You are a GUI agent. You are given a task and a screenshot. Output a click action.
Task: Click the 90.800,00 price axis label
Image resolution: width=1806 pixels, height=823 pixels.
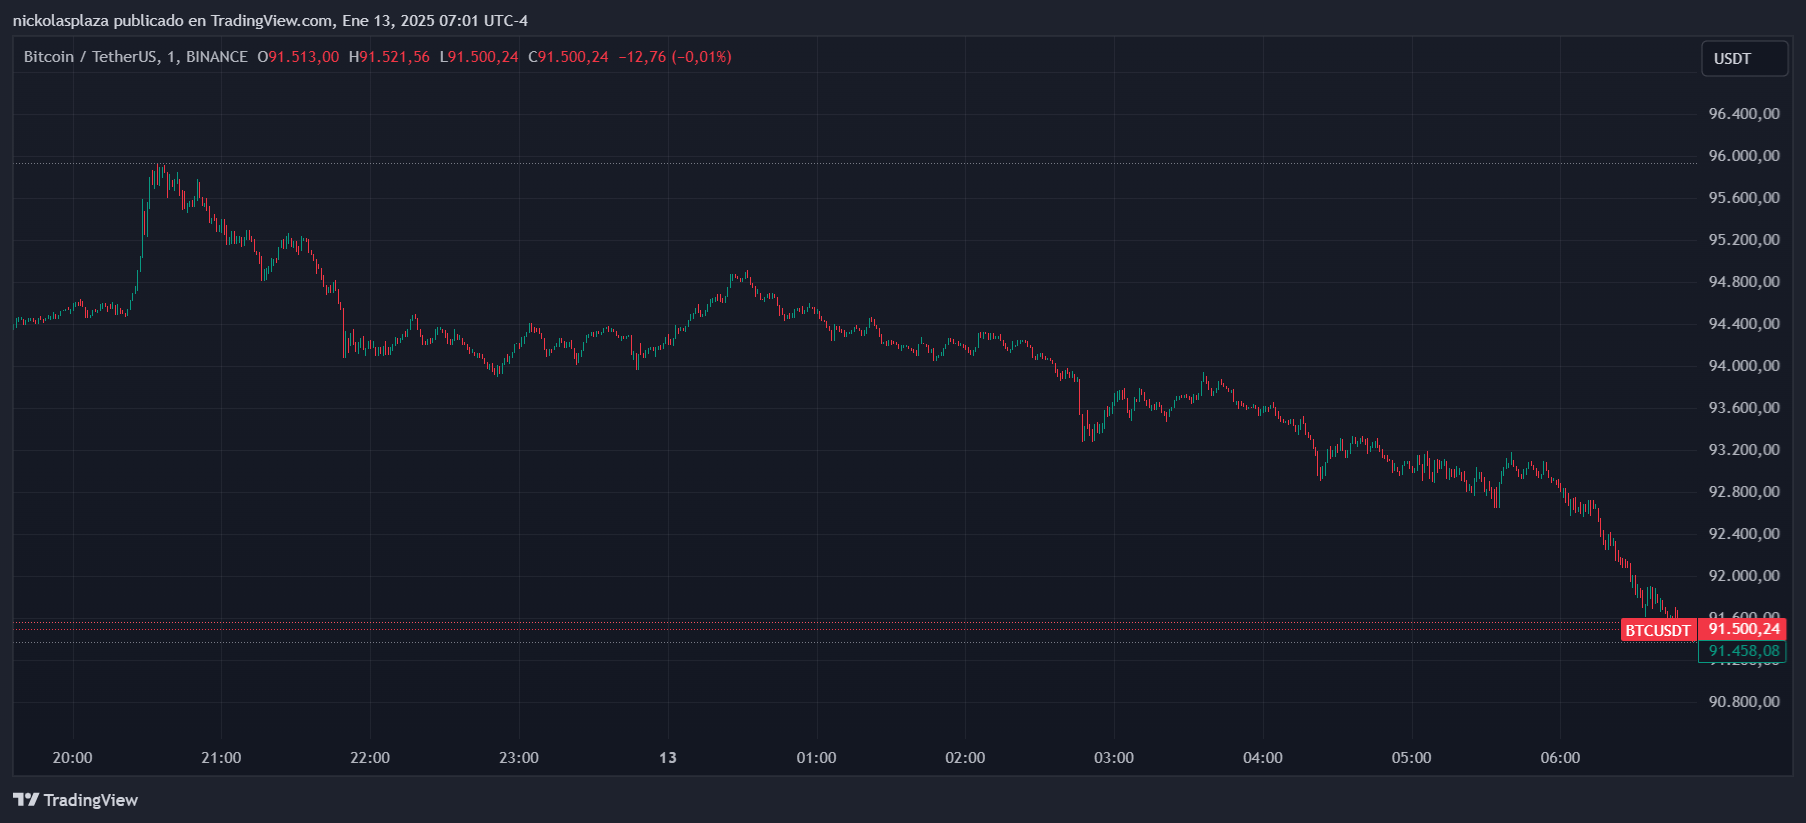click(x=1743, y=702)
